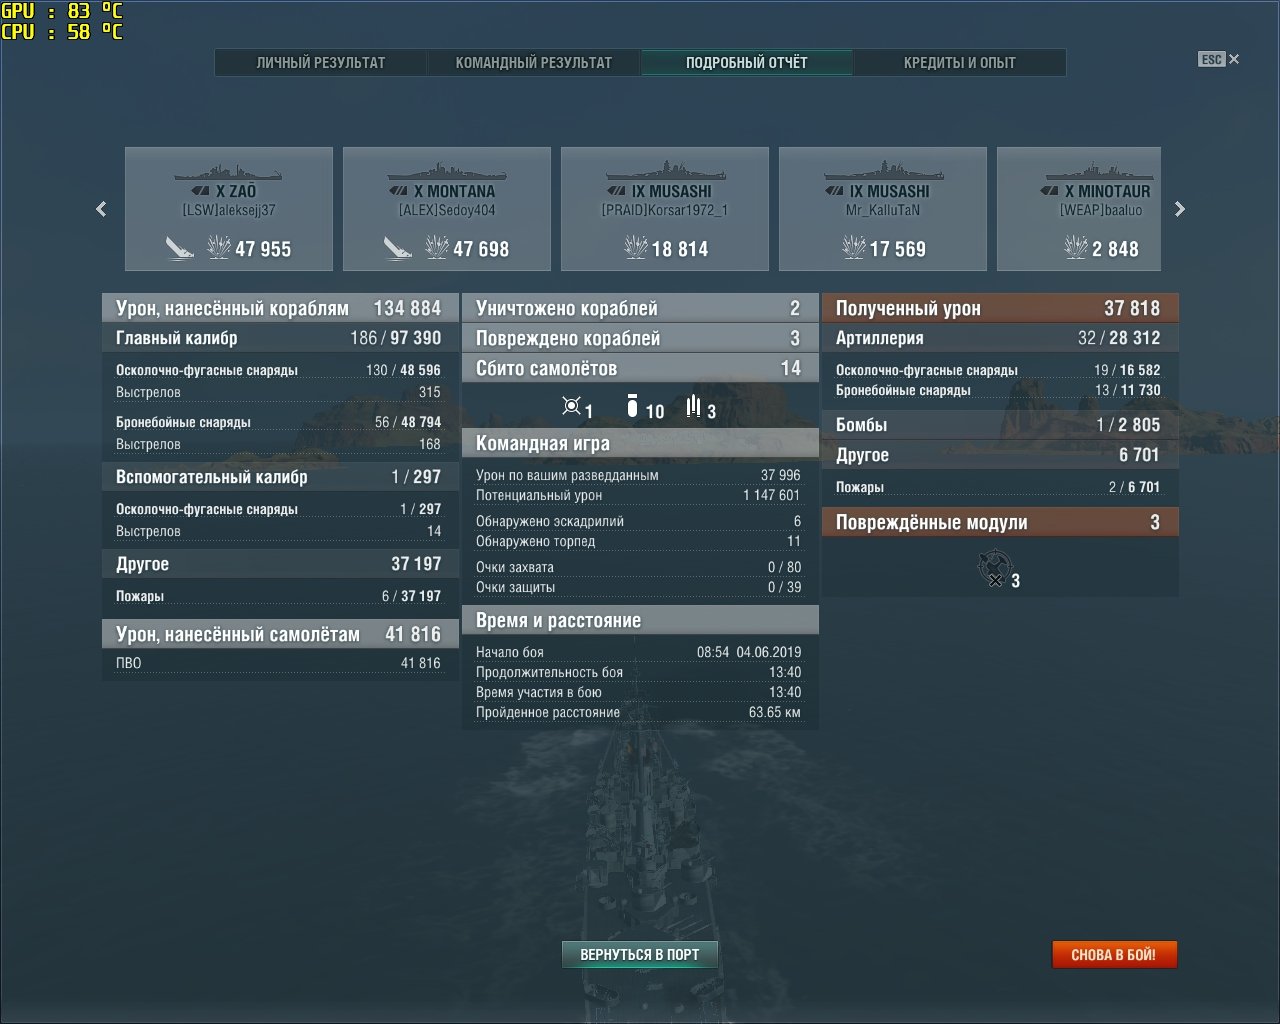Click the torpedo bomber icon with count 3
Screen dimensions: 1280x1024
694,406
